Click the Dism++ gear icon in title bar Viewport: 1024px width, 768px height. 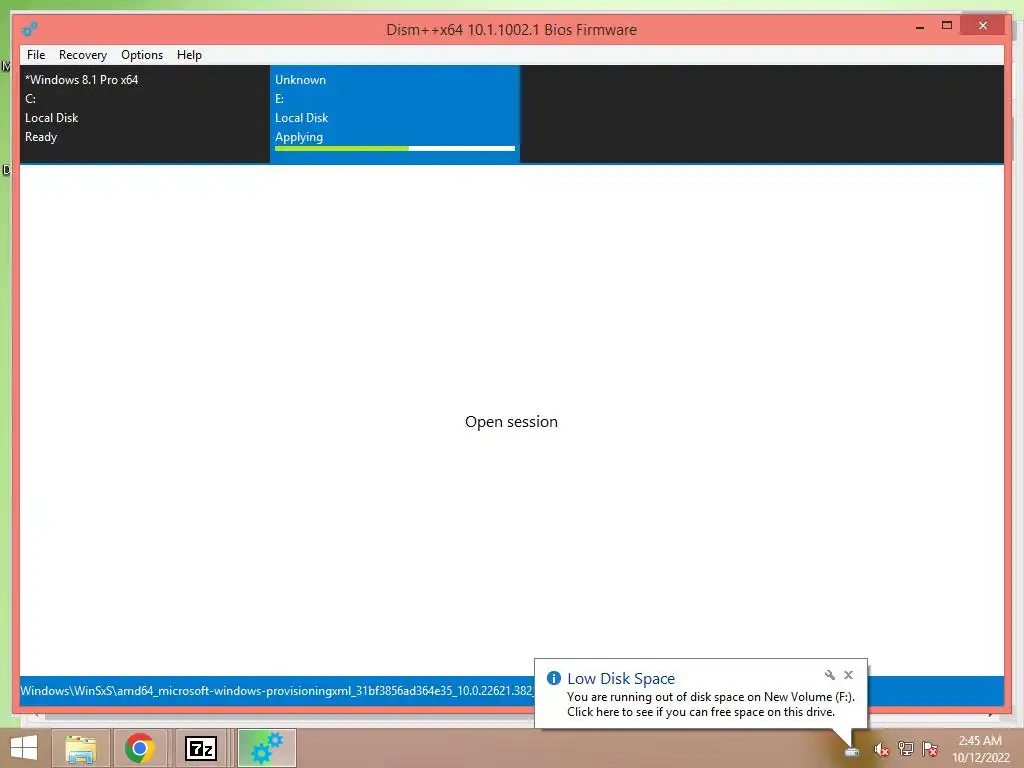point(29,29)
